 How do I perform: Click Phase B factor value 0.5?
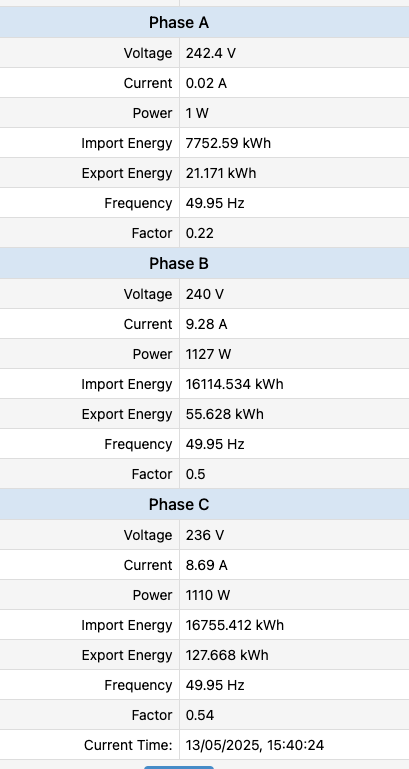195,474
